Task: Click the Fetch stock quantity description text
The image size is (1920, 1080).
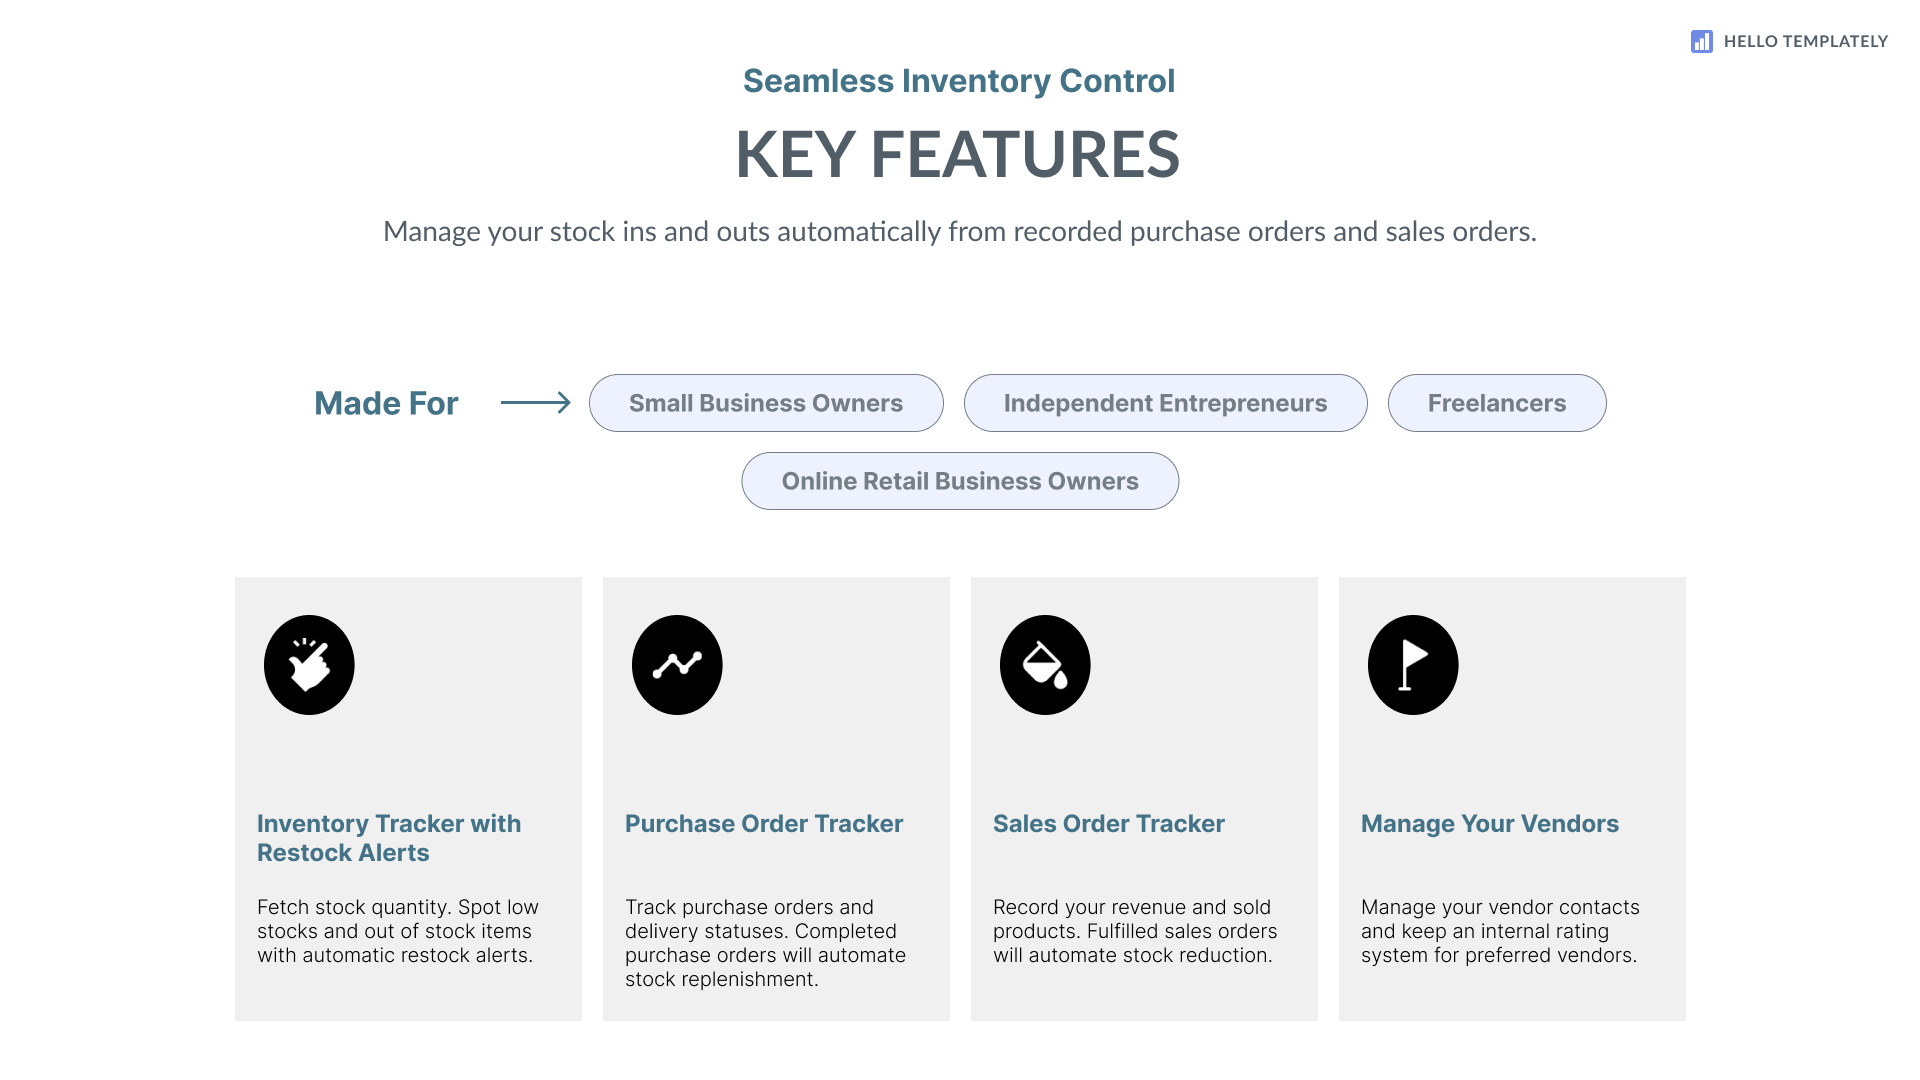Action: pos(398,931)
